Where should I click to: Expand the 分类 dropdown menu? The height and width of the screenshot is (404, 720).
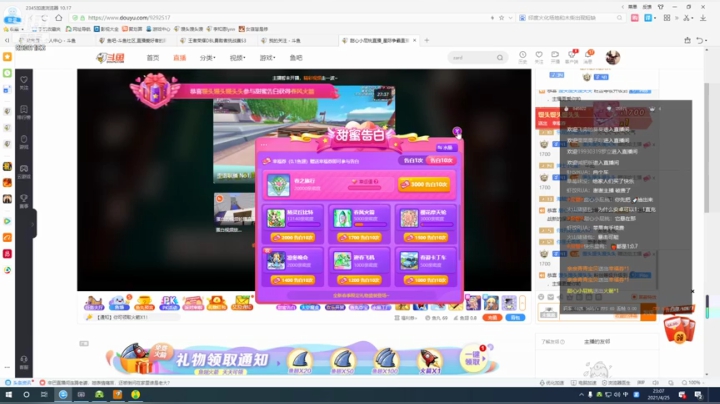208,58
